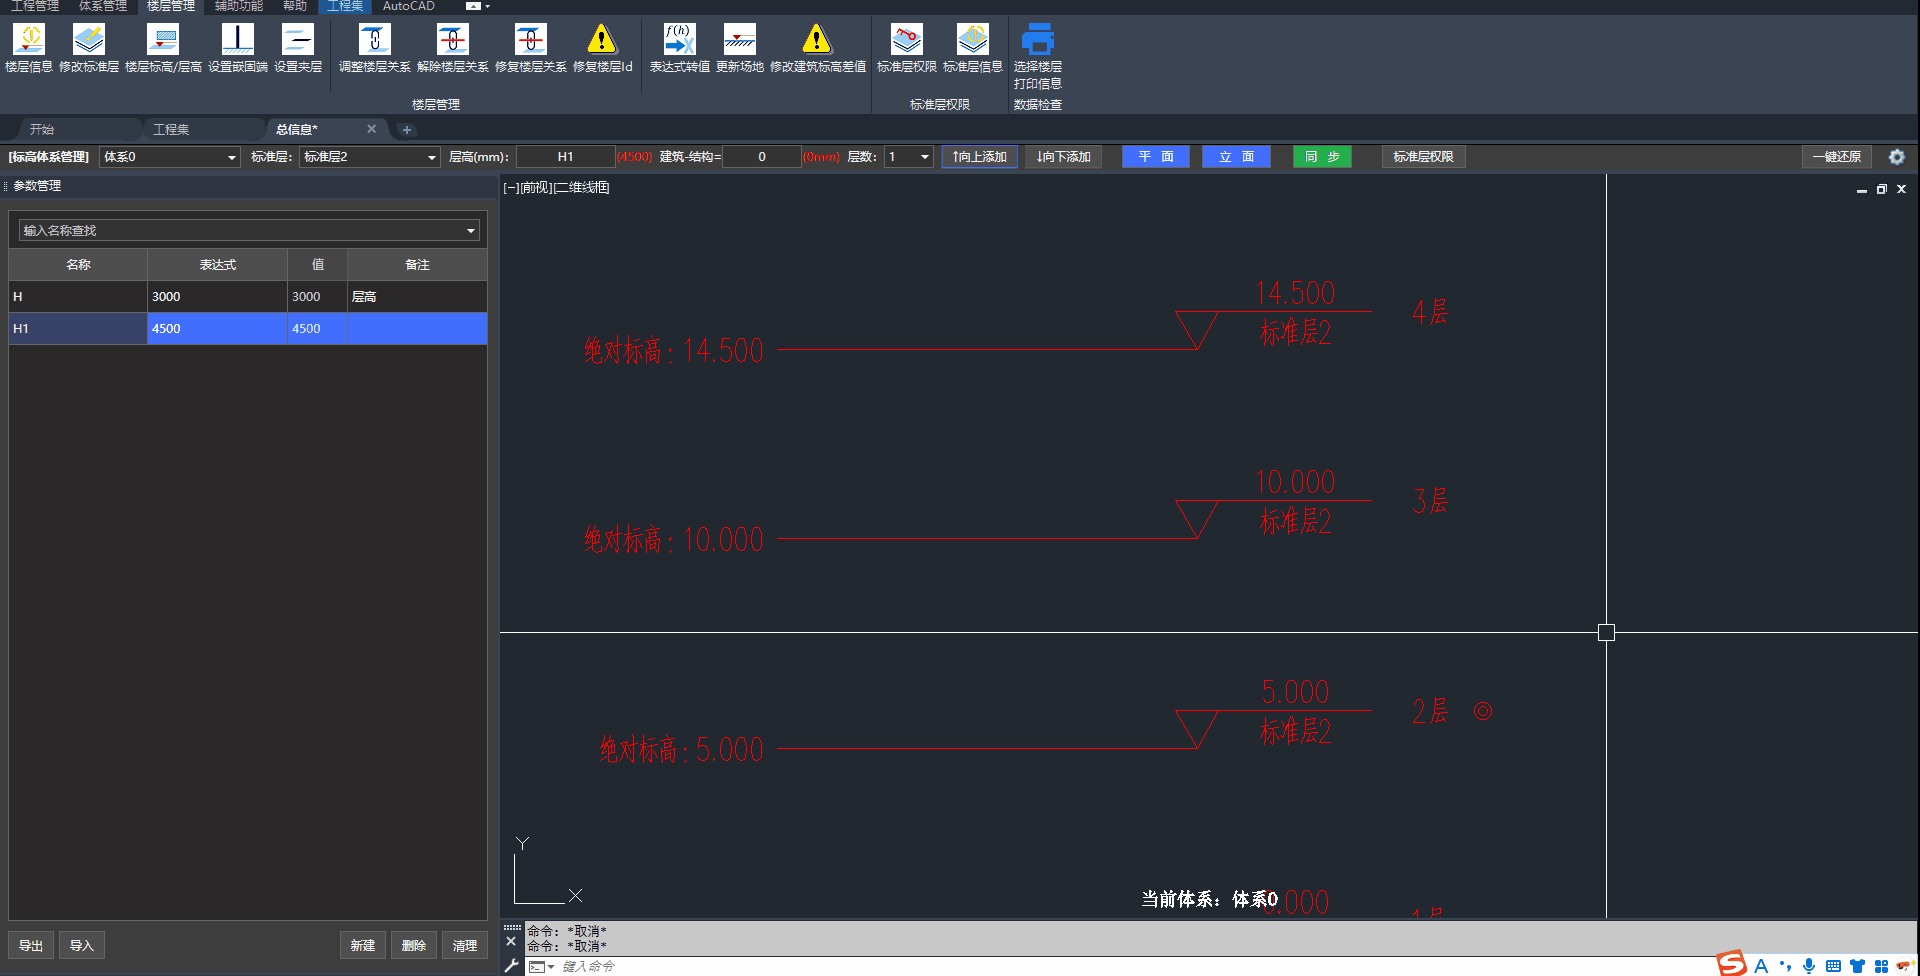
Task: Open the 修改标准层 tool
Action: [x=89, y=40]
